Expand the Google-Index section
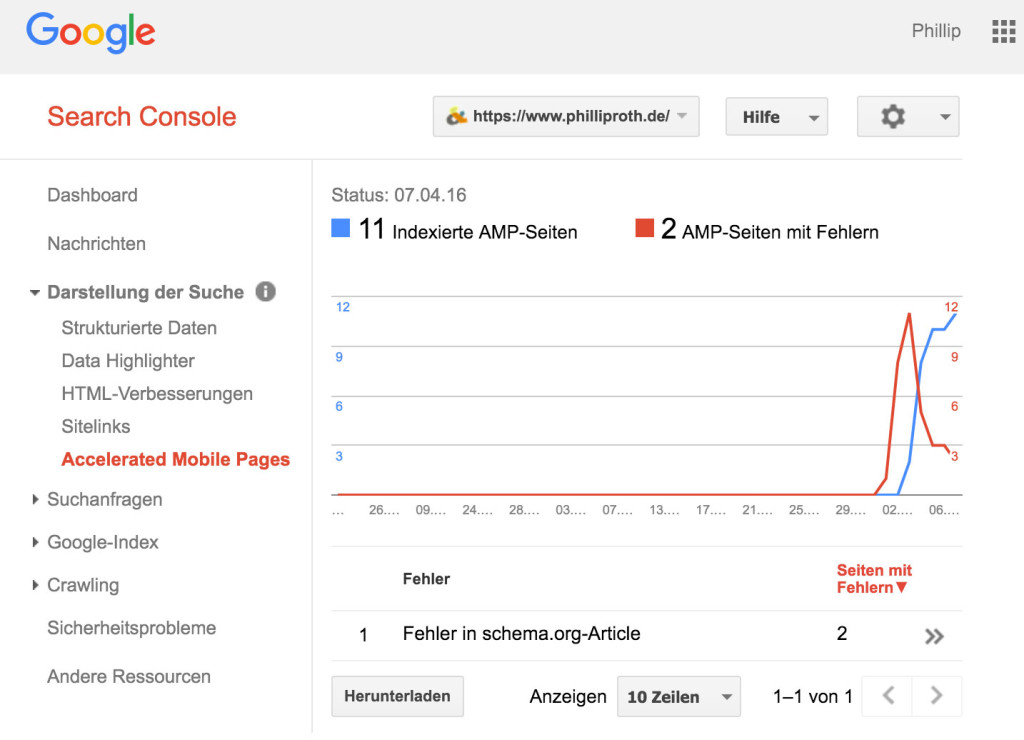The height and width of the screenshot is (740, 1024). pos(35,542)
